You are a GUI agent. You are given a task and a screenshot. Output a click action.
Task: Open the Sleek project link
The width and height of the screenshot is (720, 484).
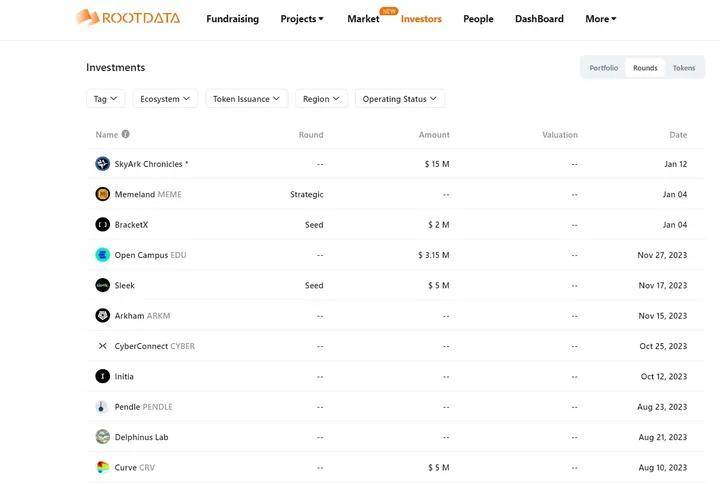click(124, 285)
